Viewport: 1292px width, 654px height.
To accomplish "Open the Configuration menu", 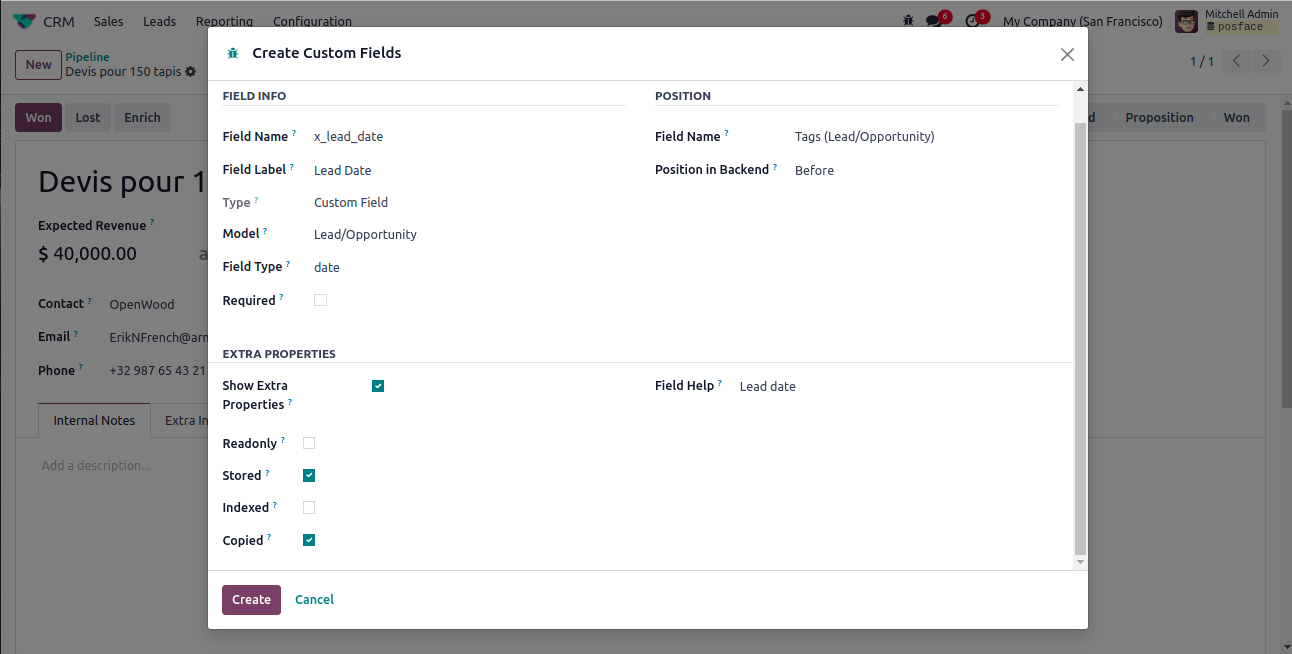I will [312, 21].
